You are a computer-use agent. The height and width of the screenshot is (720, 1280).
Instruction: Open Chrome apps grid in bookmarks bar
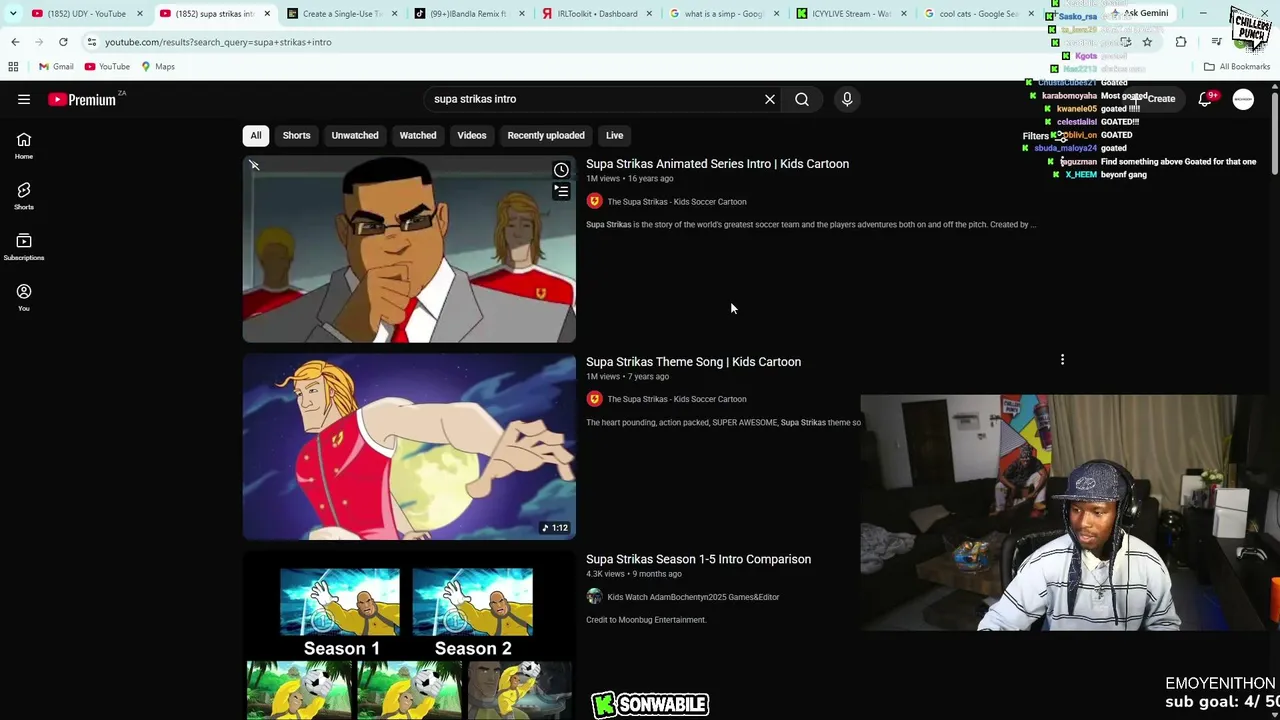click(13, 67)
